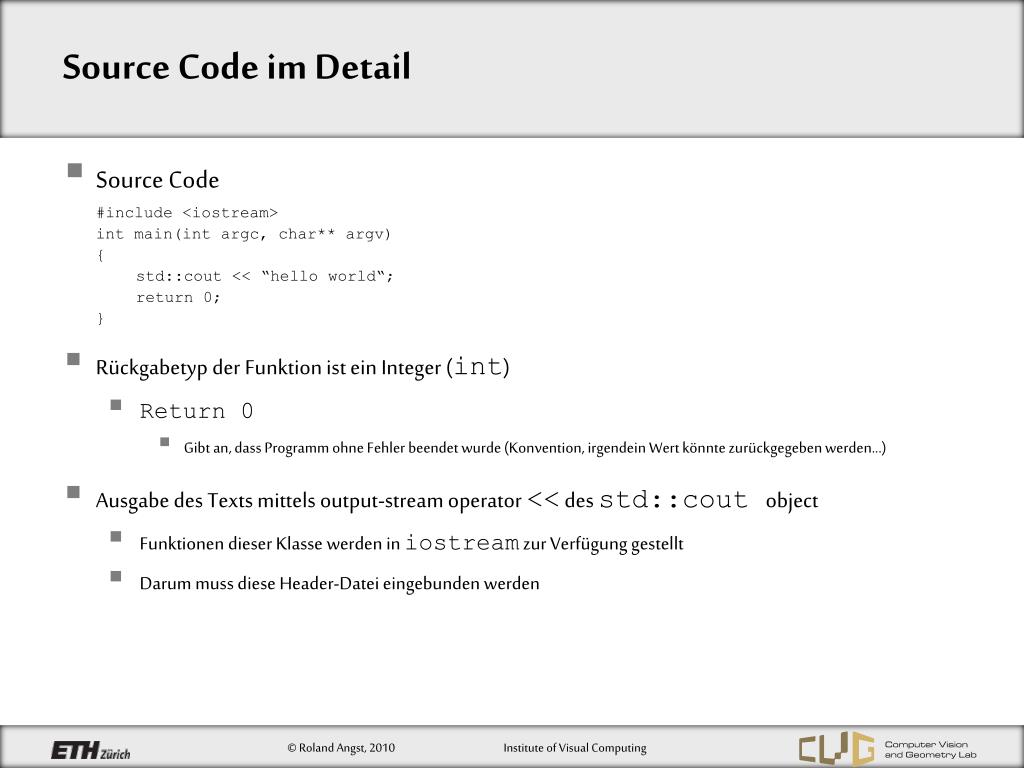Click the 'Rückgabetyp der Funktion ist ein Integer' bullet
The image size is (1024, 768).
pos(302,367)
